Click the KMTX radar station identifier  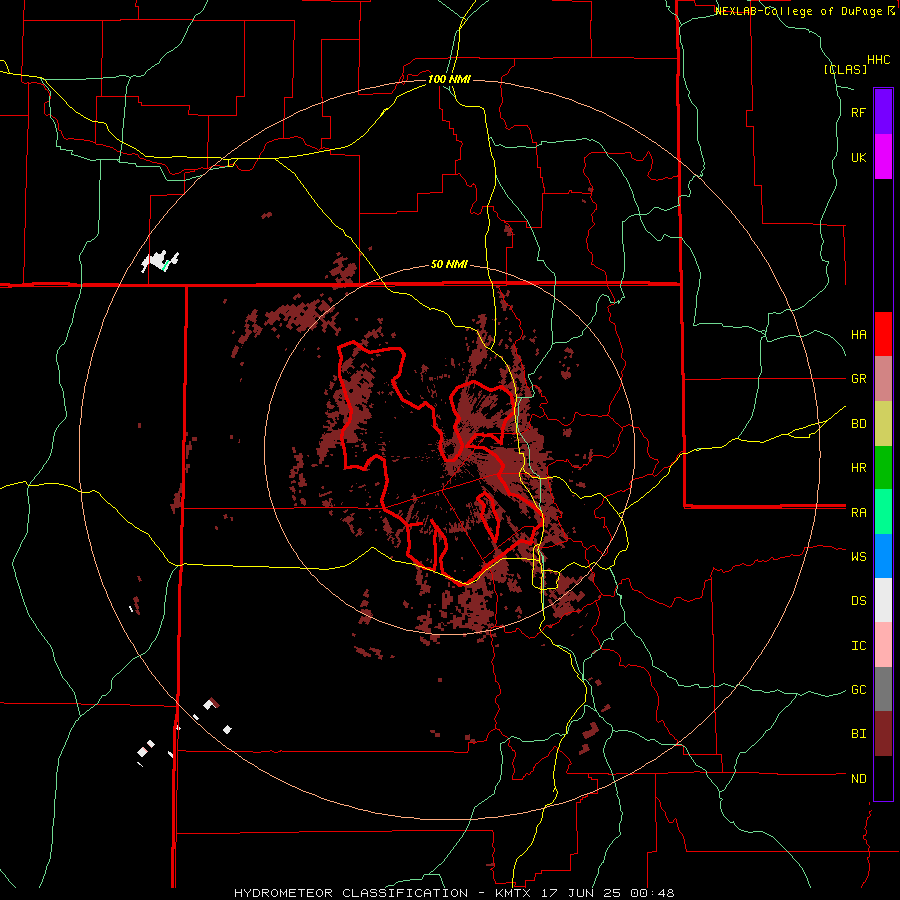(x=513, y=893)
